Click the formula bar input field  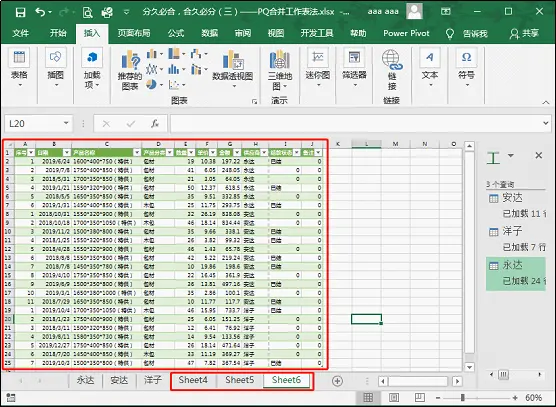point(356,124)
